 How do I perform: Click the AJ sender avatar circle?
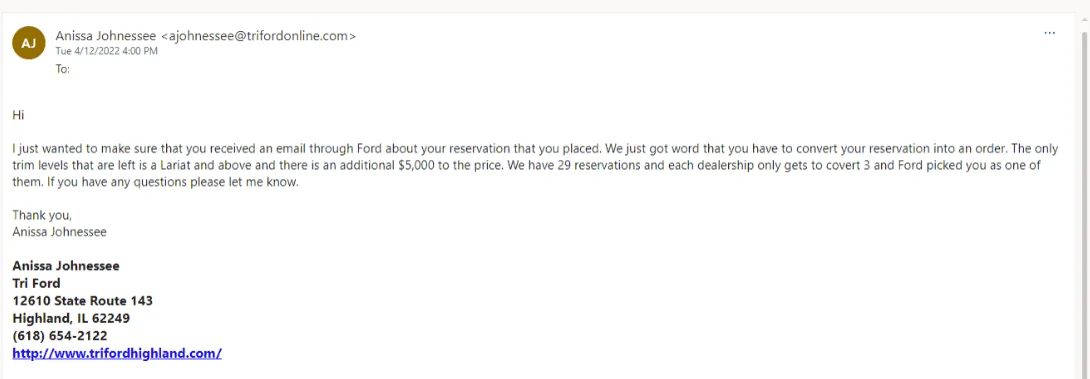point(29,42)
